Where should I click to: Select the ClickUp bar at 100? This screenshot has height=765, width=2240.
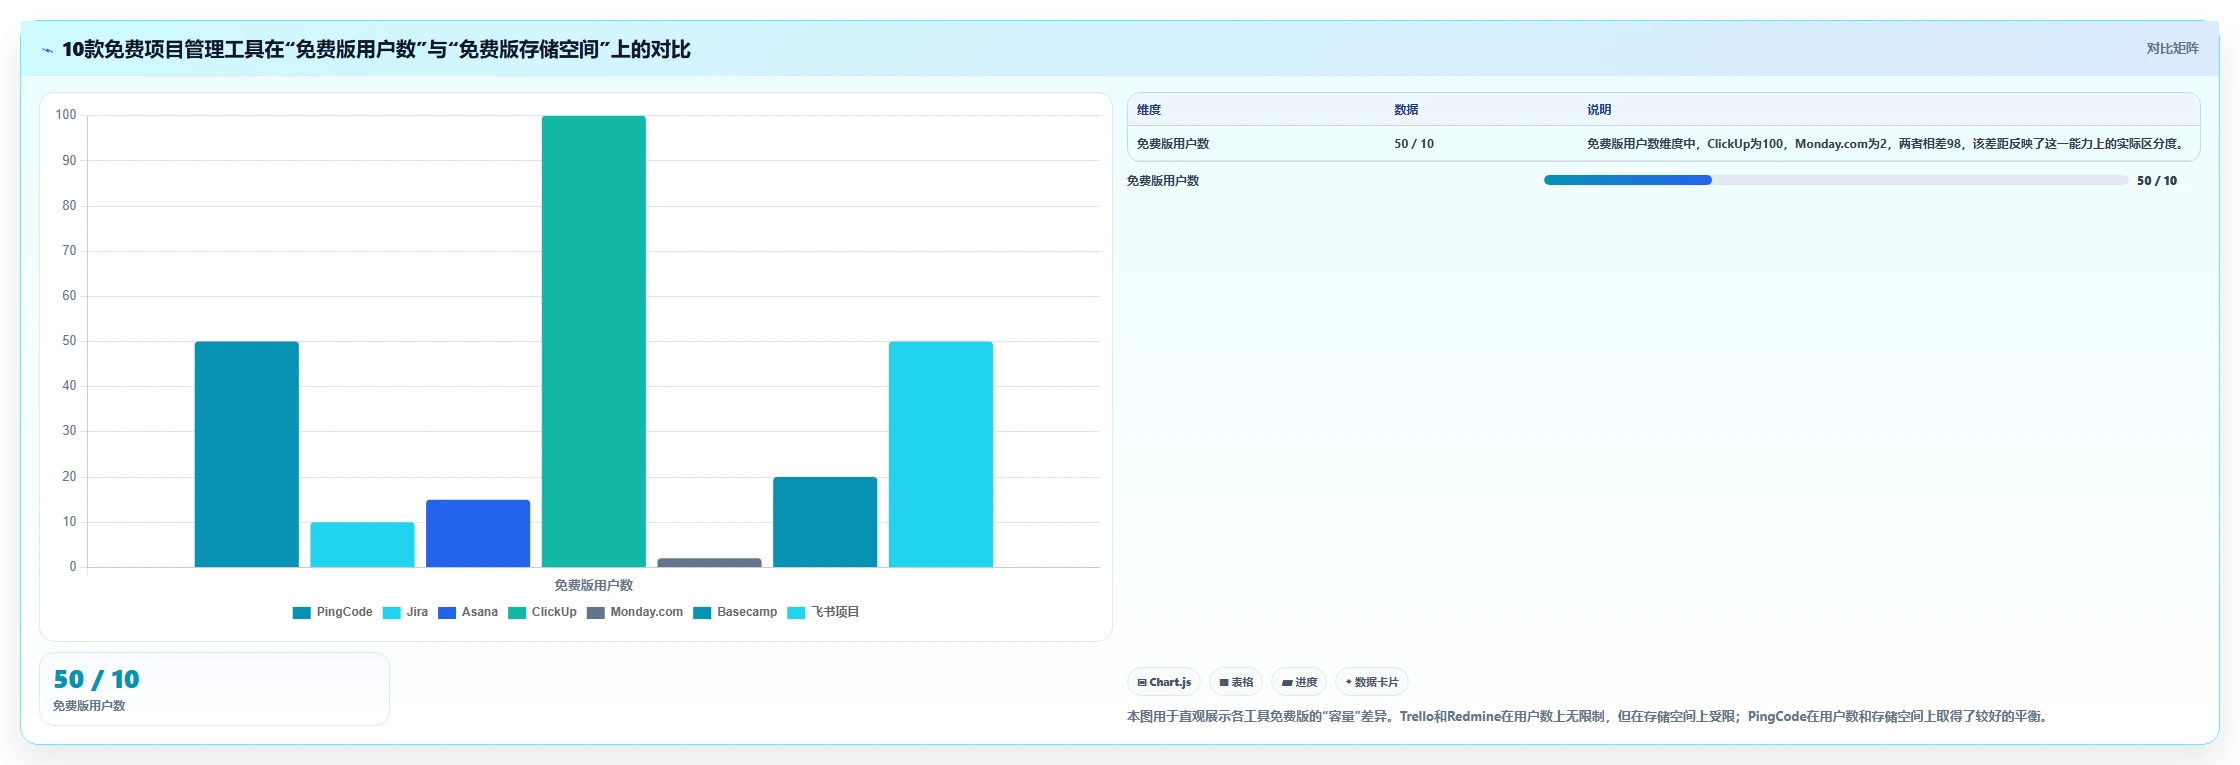pos(594,341)
